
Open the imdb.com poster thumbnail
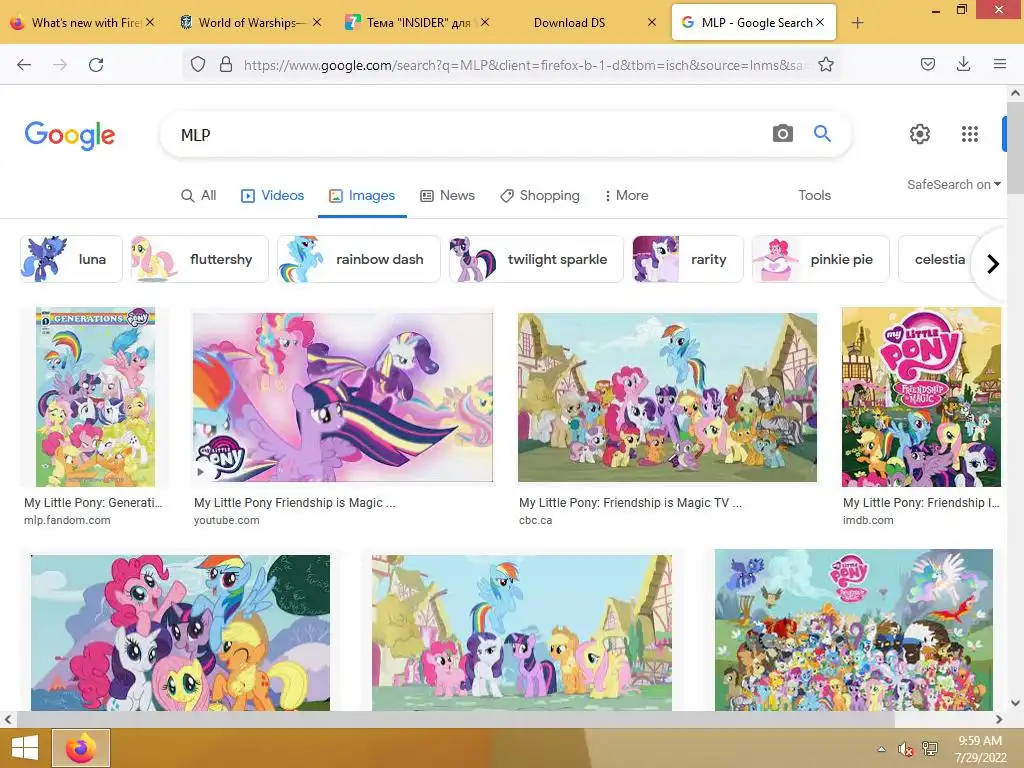921,397
